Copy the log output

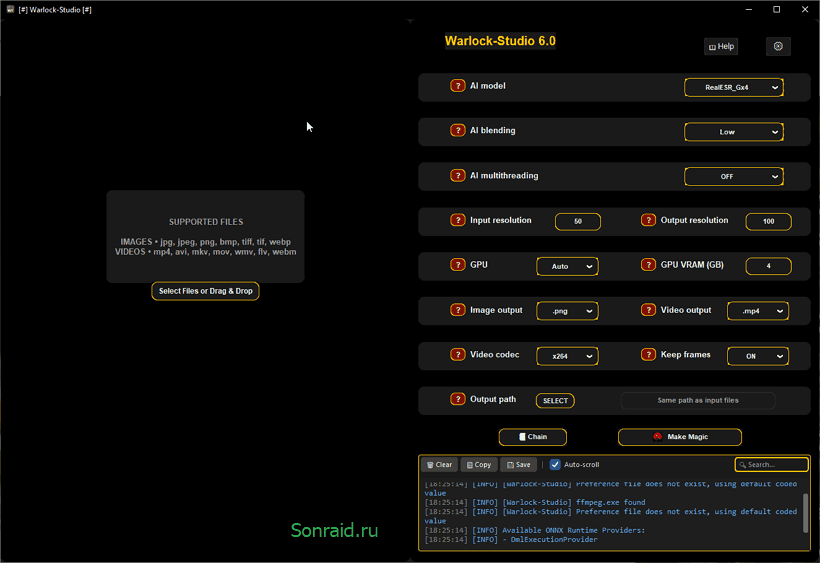[x=479, y=464]
